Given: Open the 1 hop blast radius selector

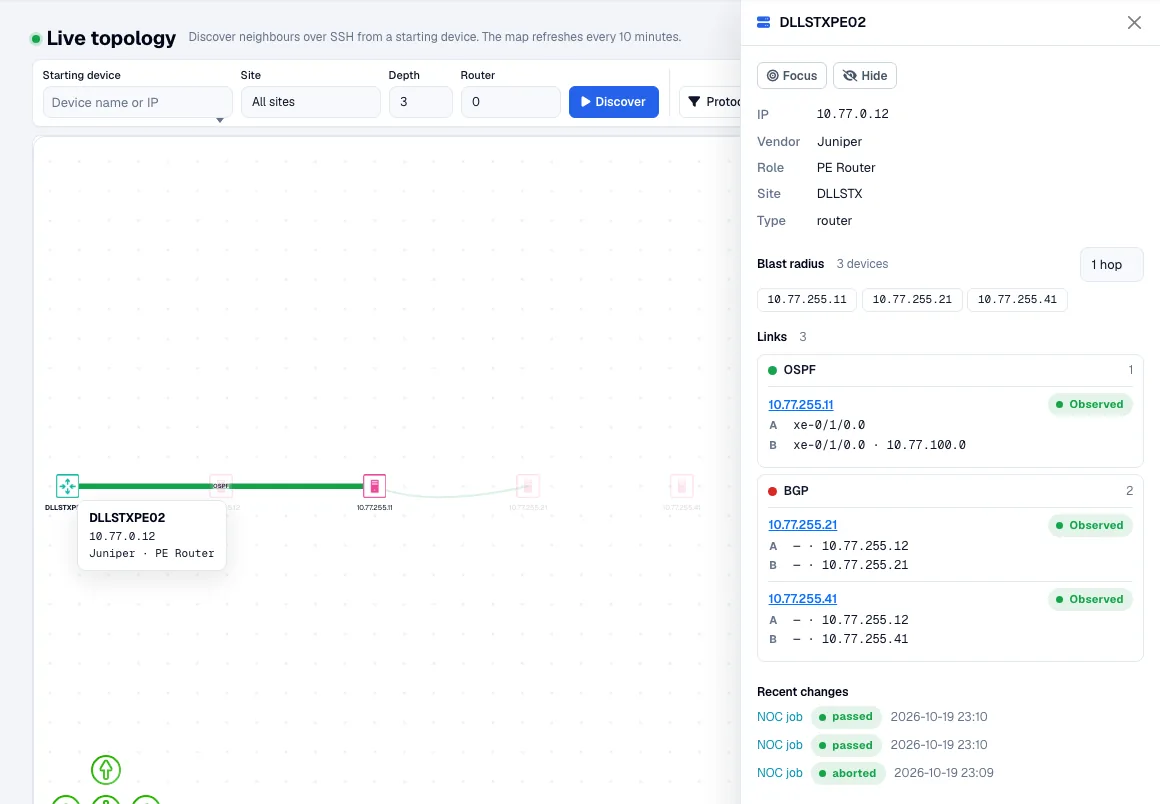Looking at the screenshot, I should (1111, 265).
